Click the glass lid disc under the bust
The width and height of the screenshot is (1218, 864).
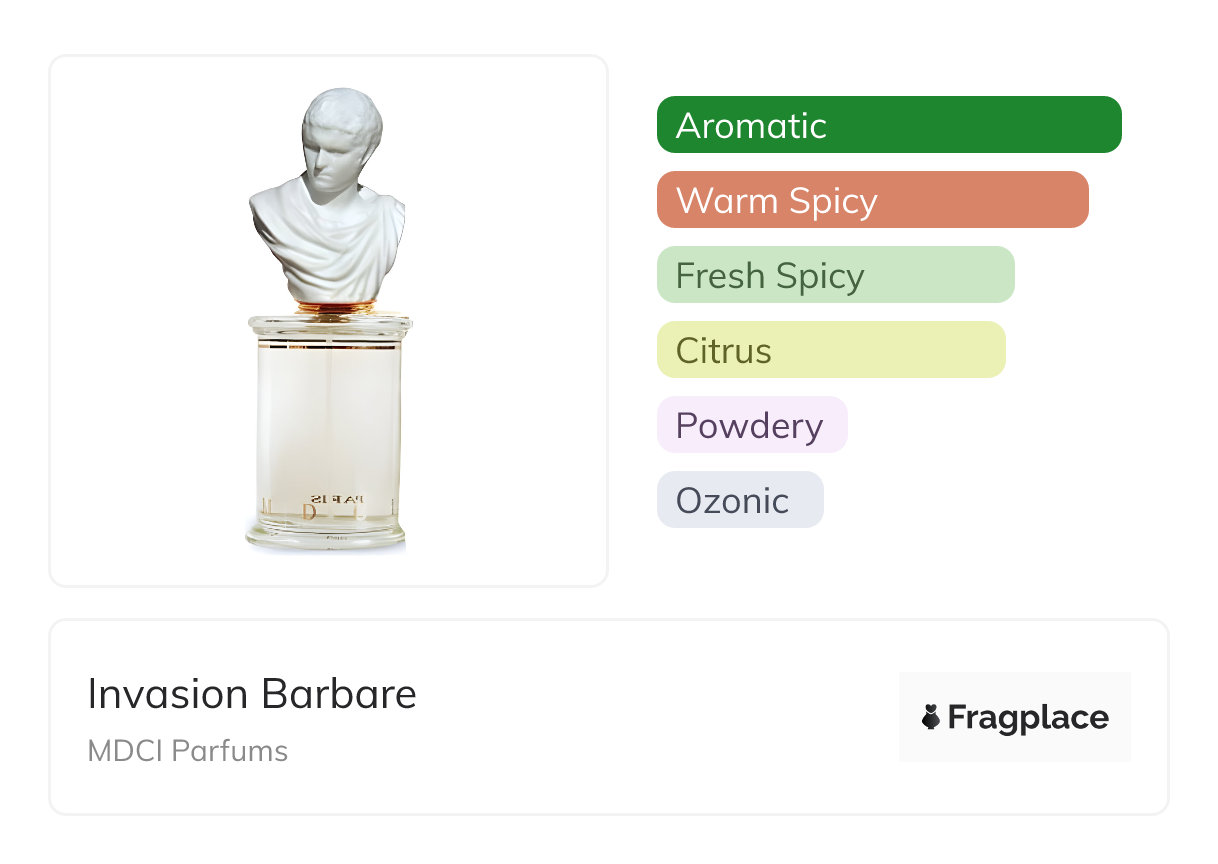tap(330, 323)
